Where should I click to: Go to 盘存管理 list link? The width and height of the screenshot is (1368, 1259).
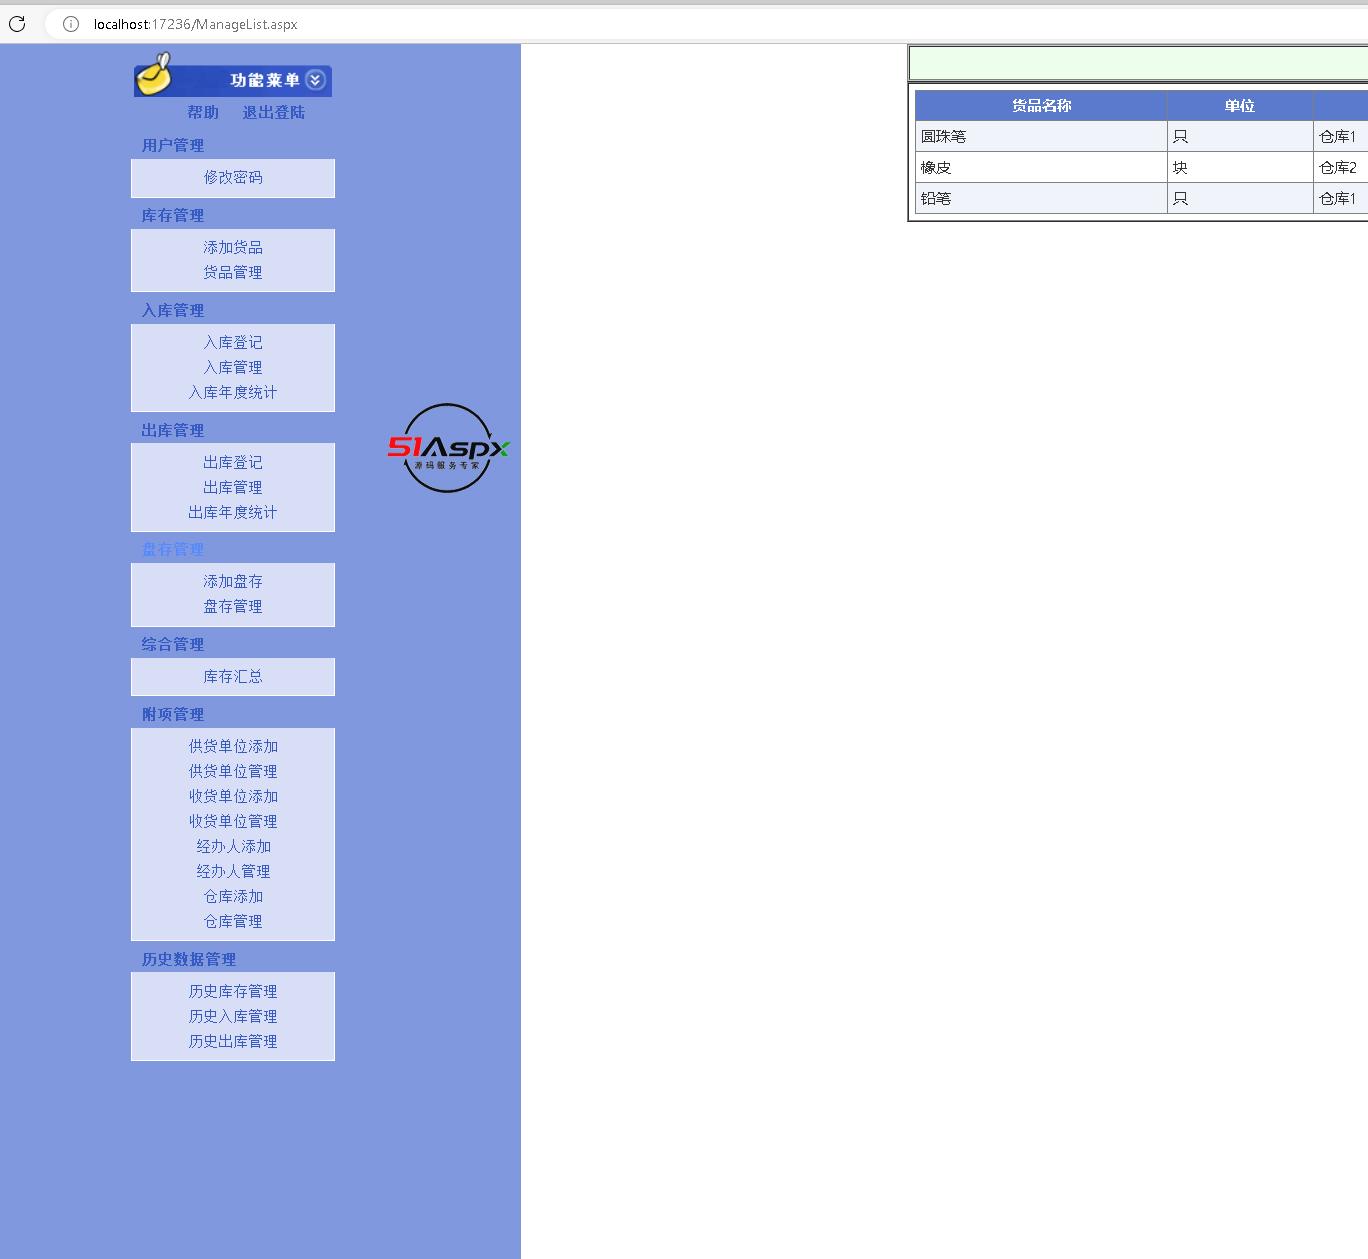point(233,606)
